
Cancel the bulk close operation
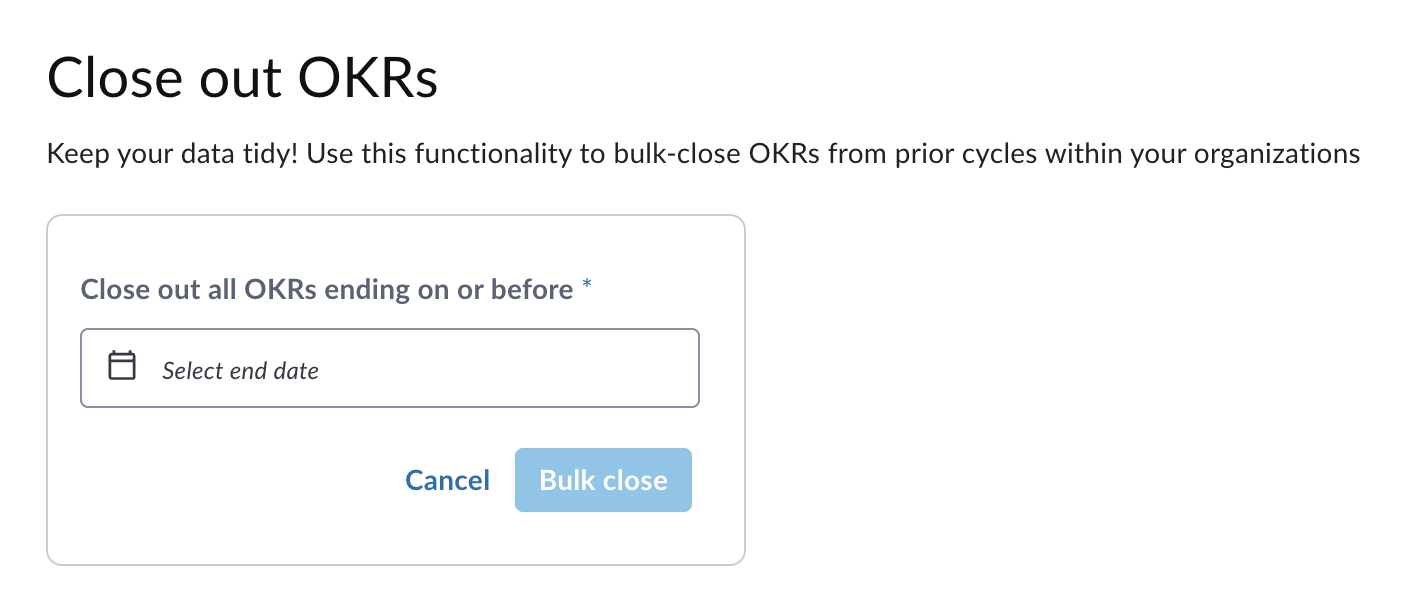coord(448,480)
